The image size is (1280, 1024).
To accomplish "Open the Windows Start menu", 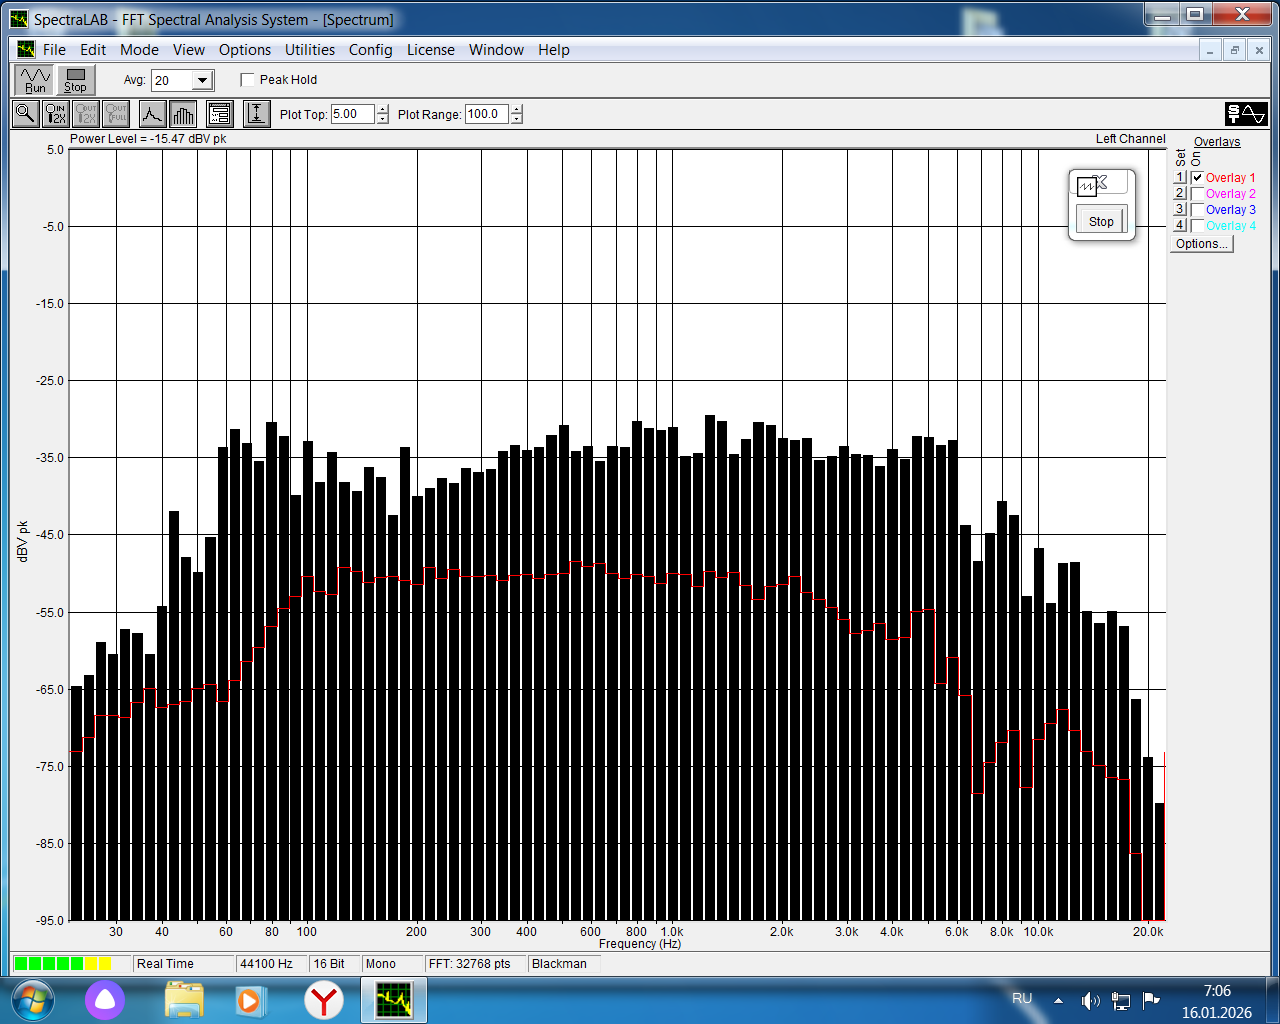I will [31, 1000].
